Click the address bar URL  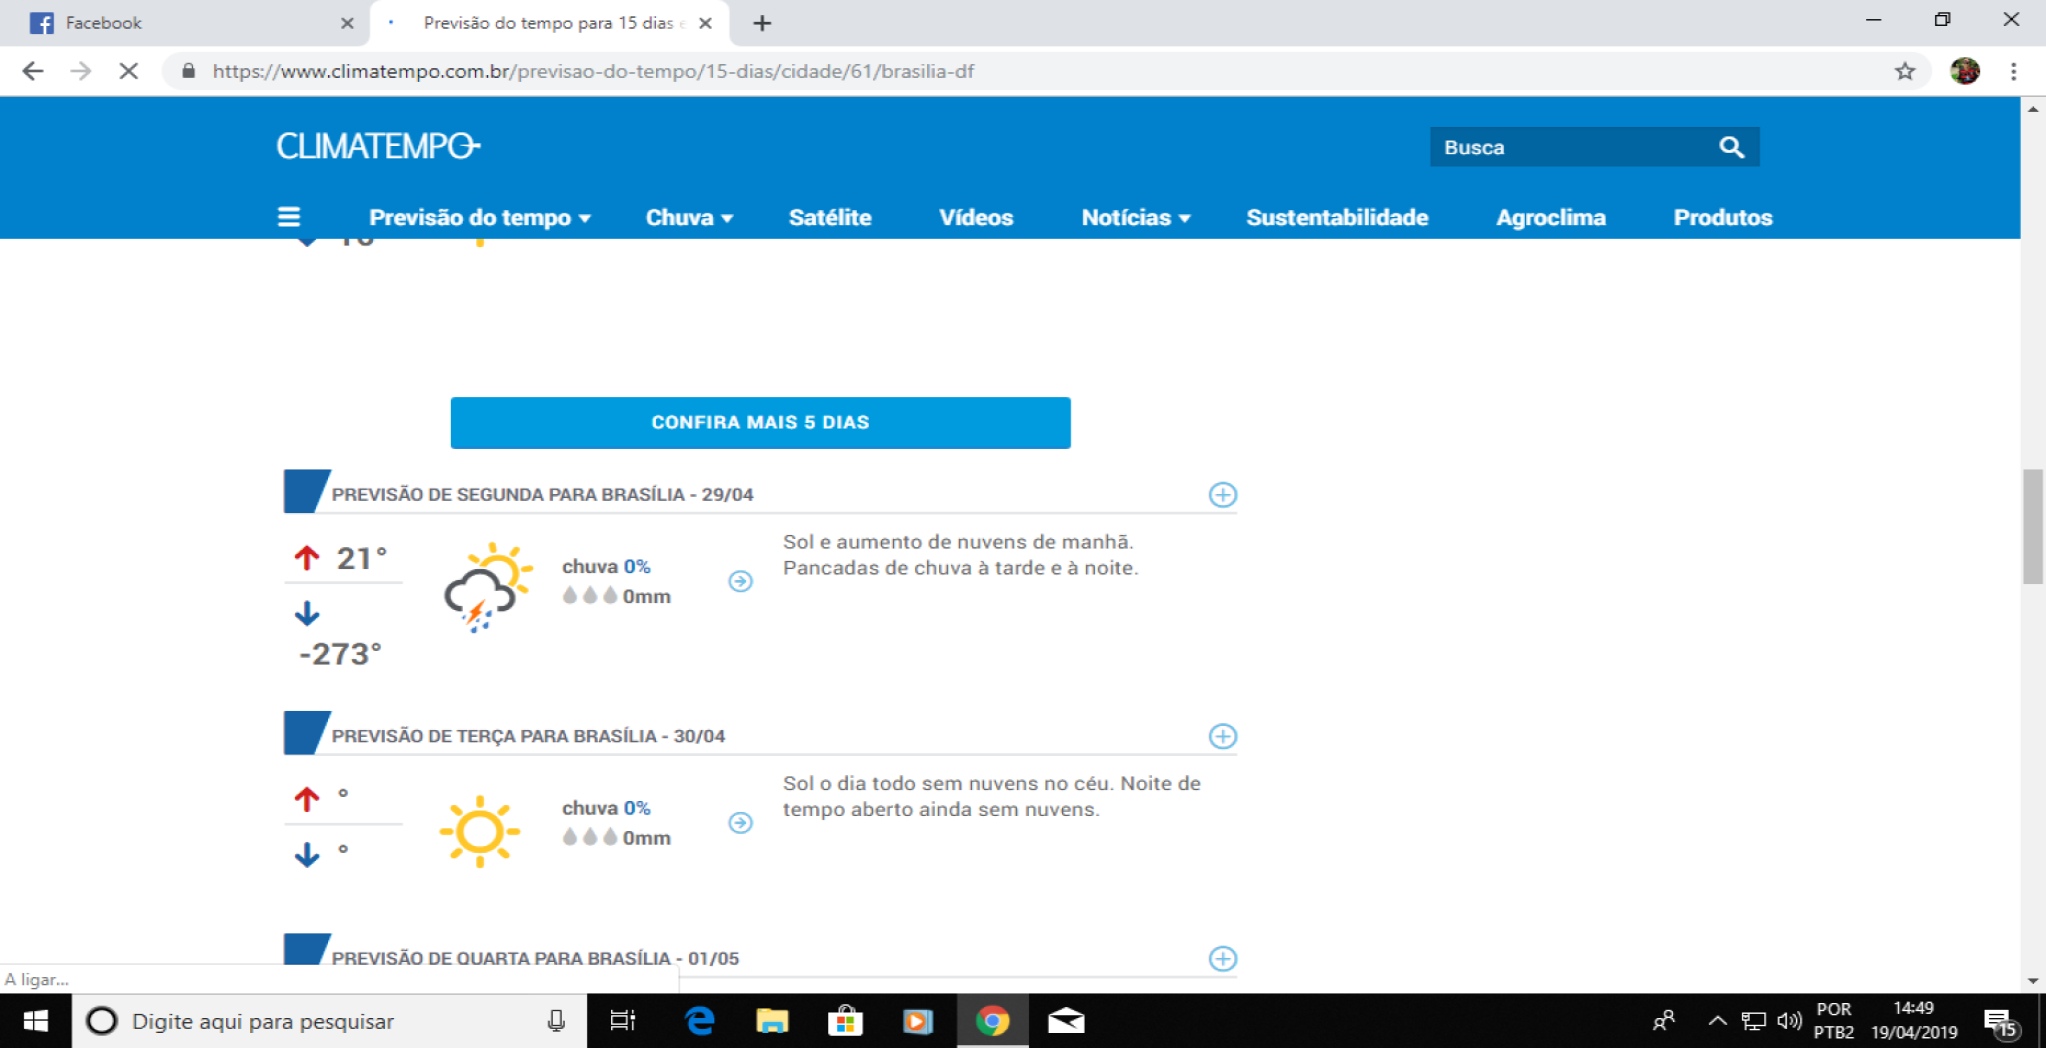pos(593,71)
